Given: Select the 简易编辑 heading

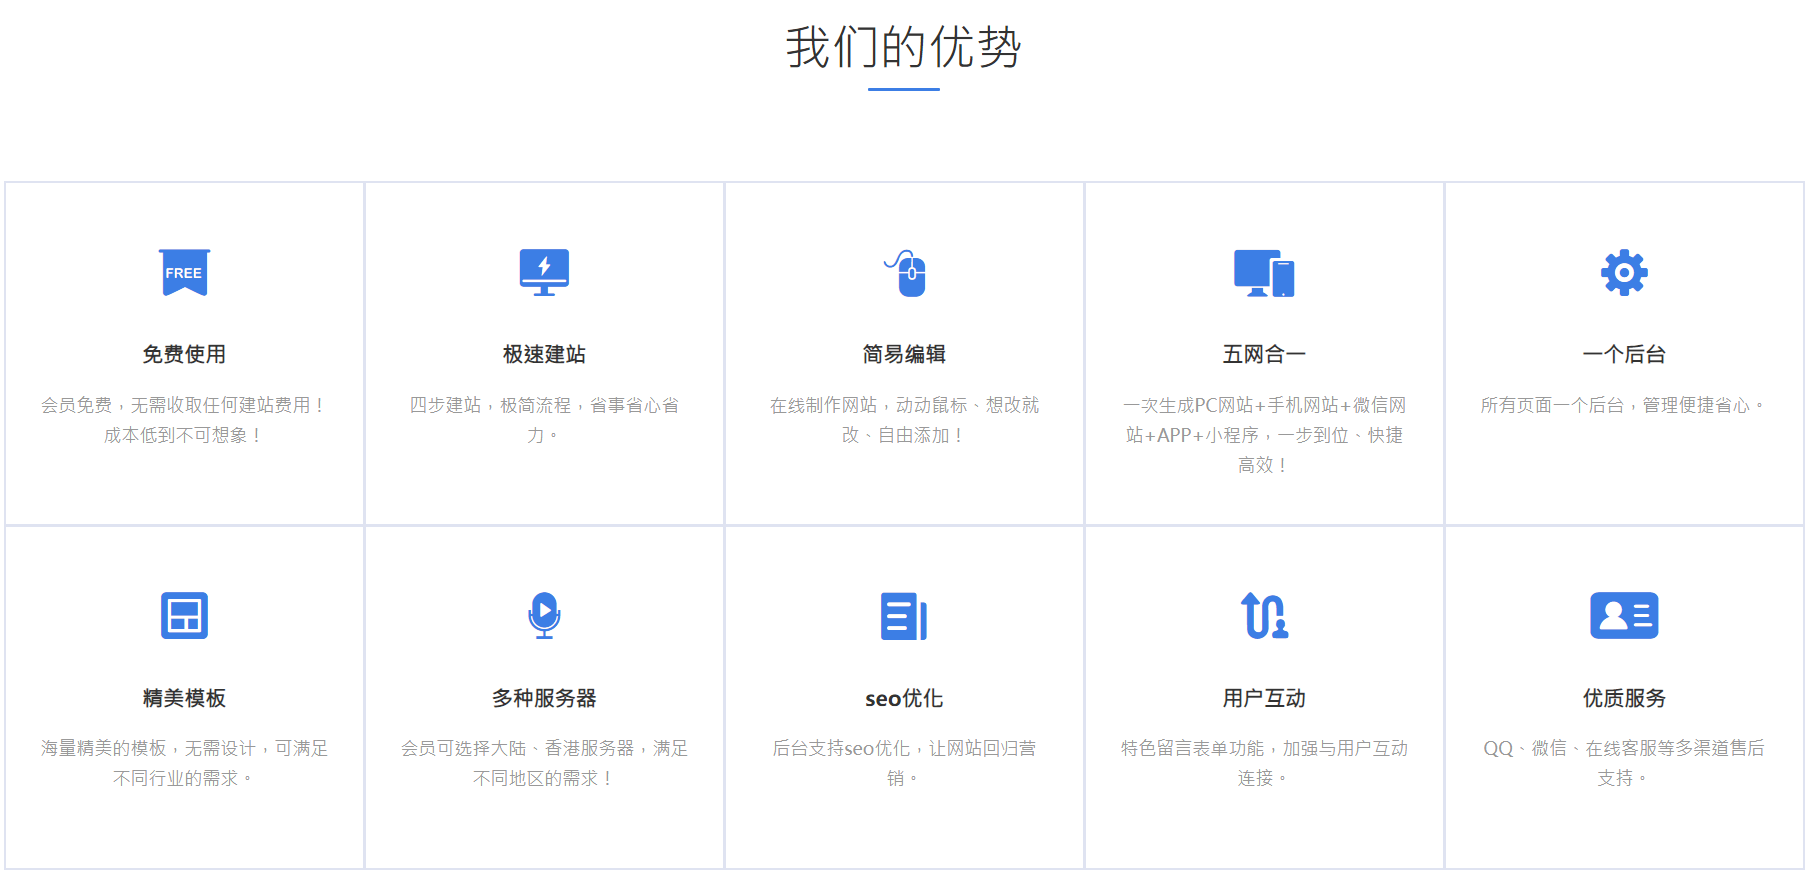Looking at the screenshot, I should pyautogui.click(x=904, y=354).
